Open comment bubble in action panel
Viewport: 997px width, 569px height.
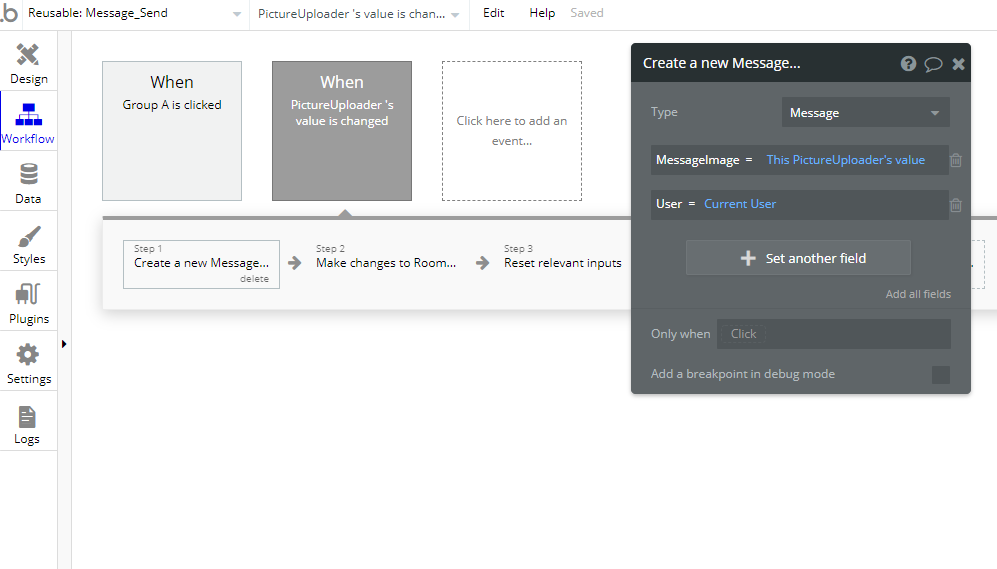[933, 64]
